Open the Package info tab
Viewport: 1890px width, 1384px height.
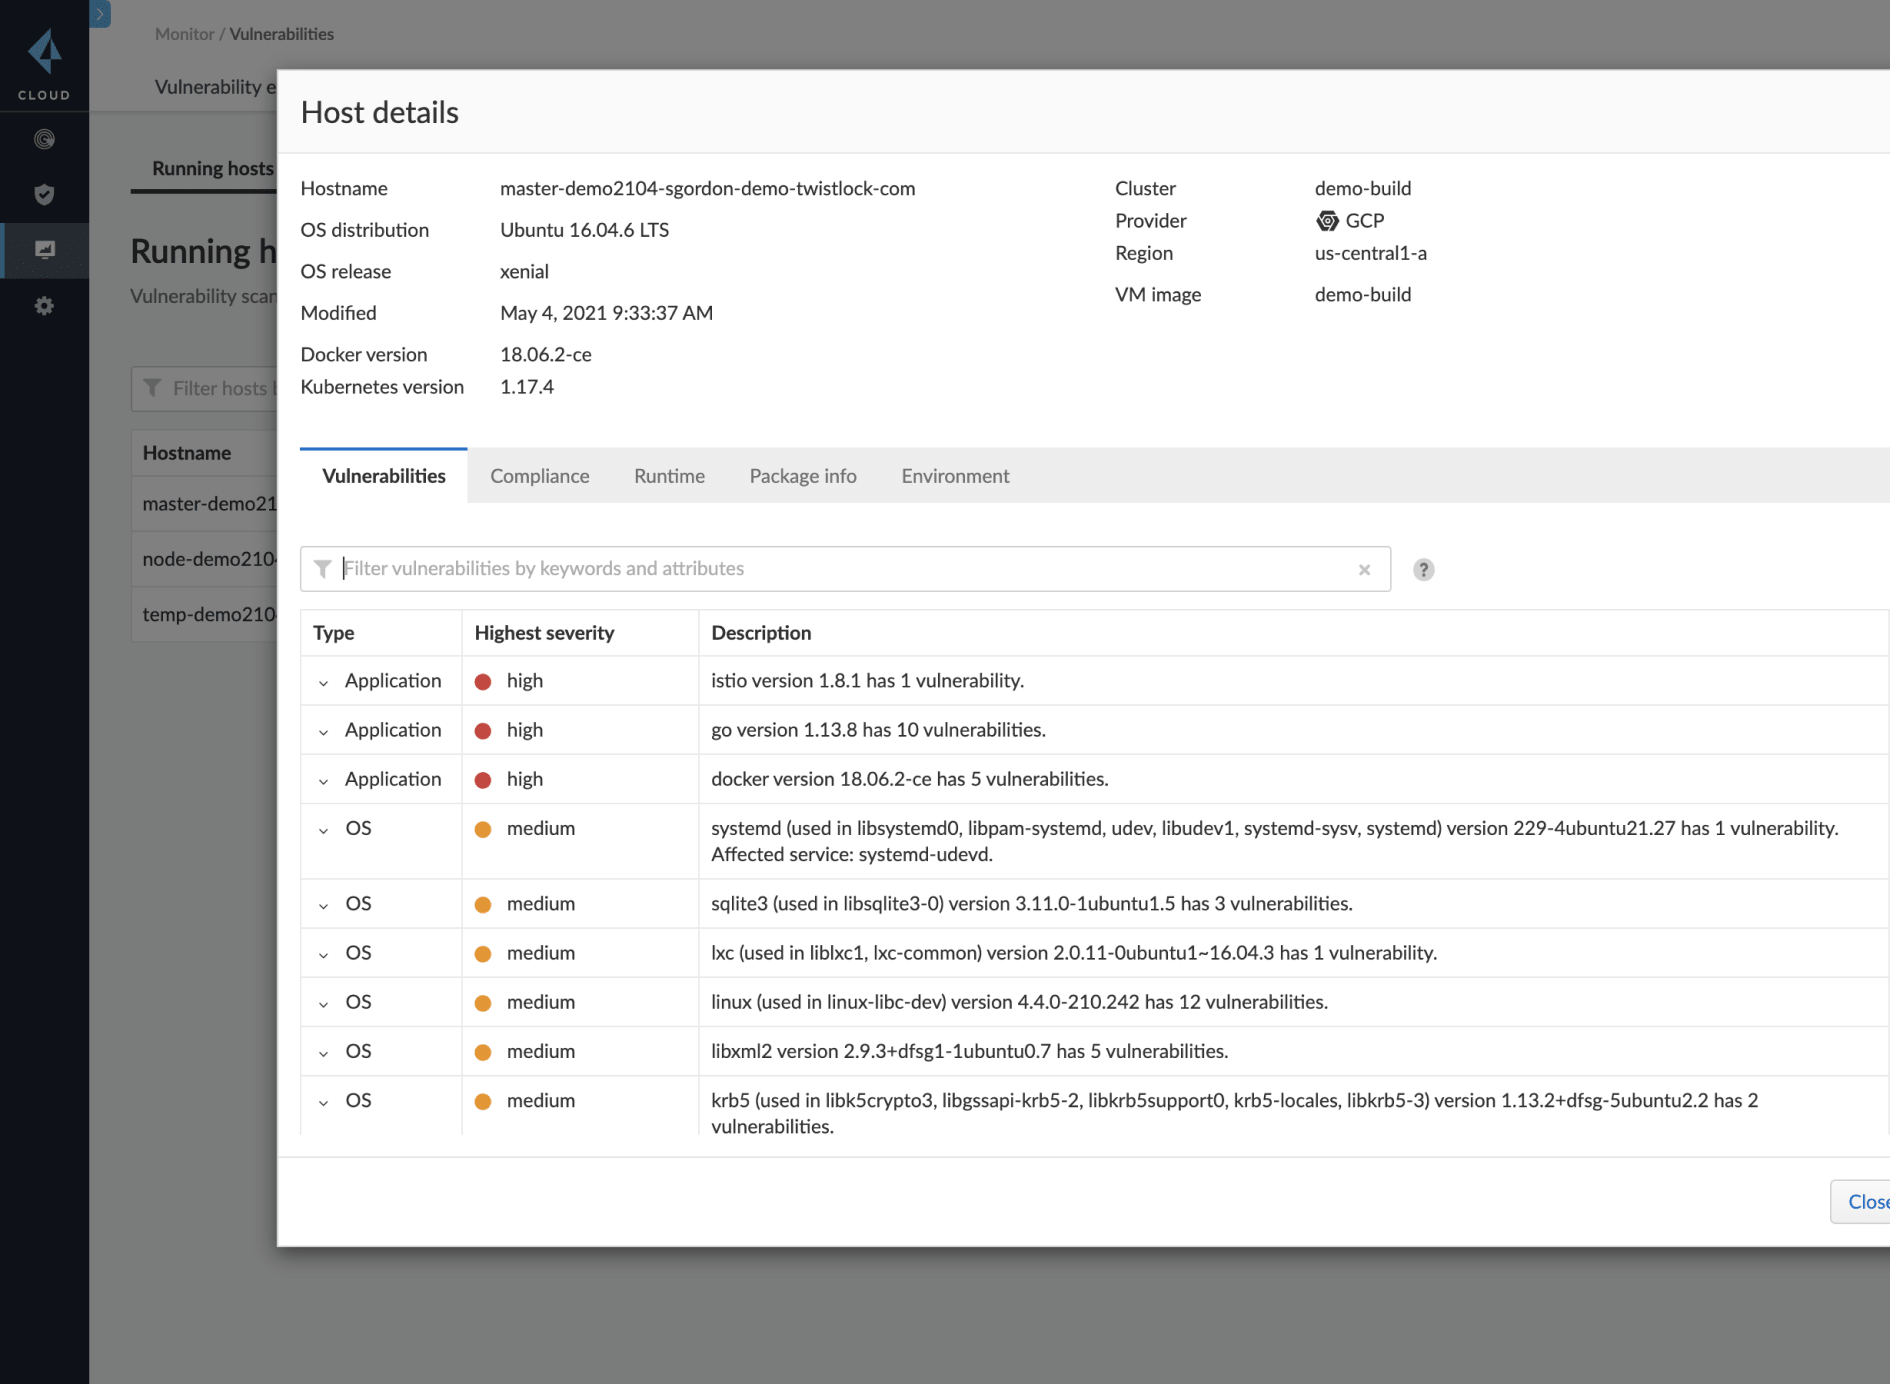click(802, 476)
